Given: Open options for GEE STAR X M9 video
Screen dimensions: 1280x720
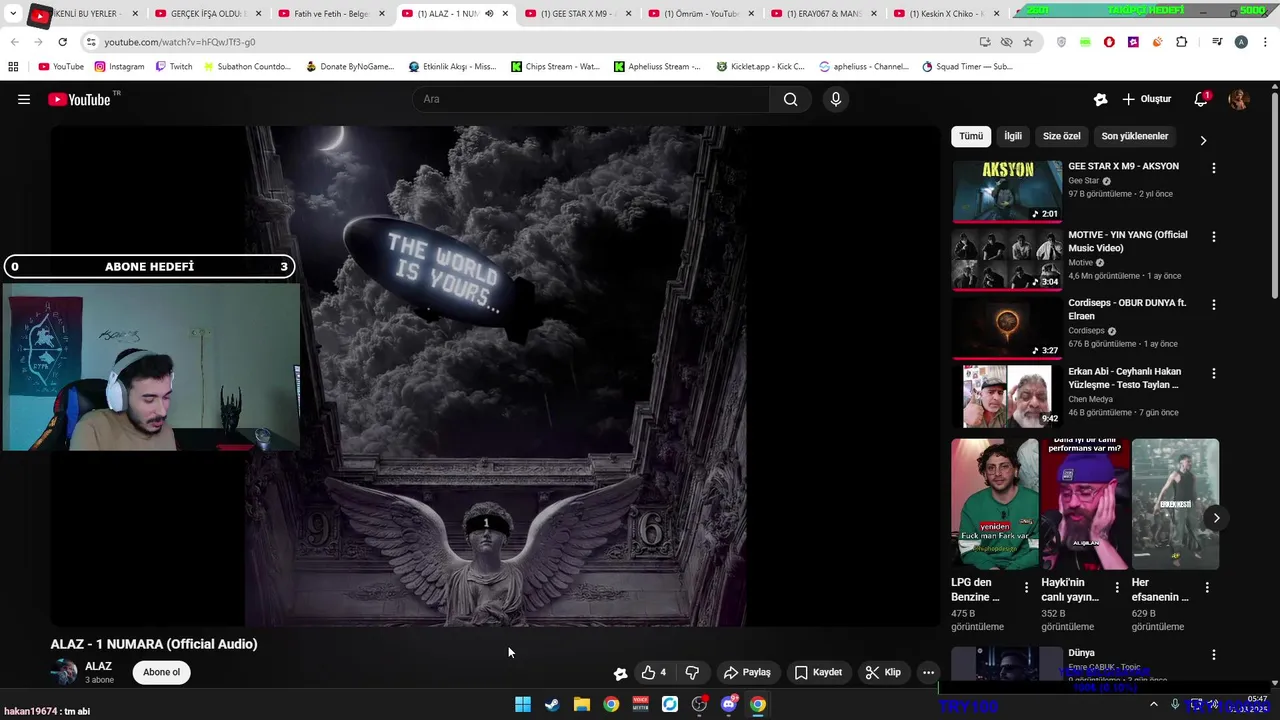Looking at the screenshot, I should tap(1214, 168).
